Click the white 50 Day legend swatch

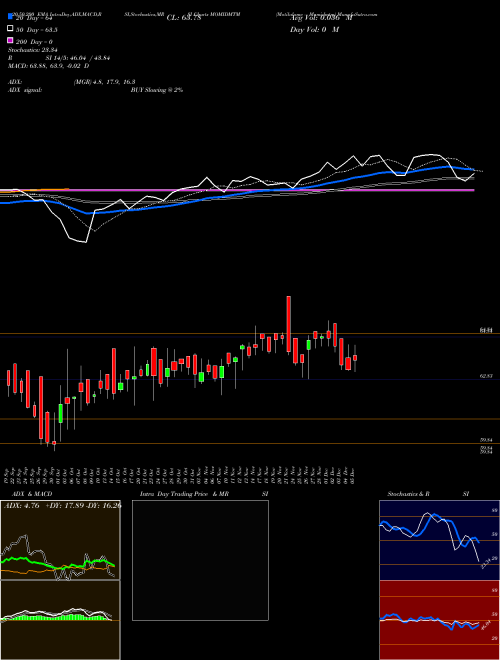click(10, 29)
